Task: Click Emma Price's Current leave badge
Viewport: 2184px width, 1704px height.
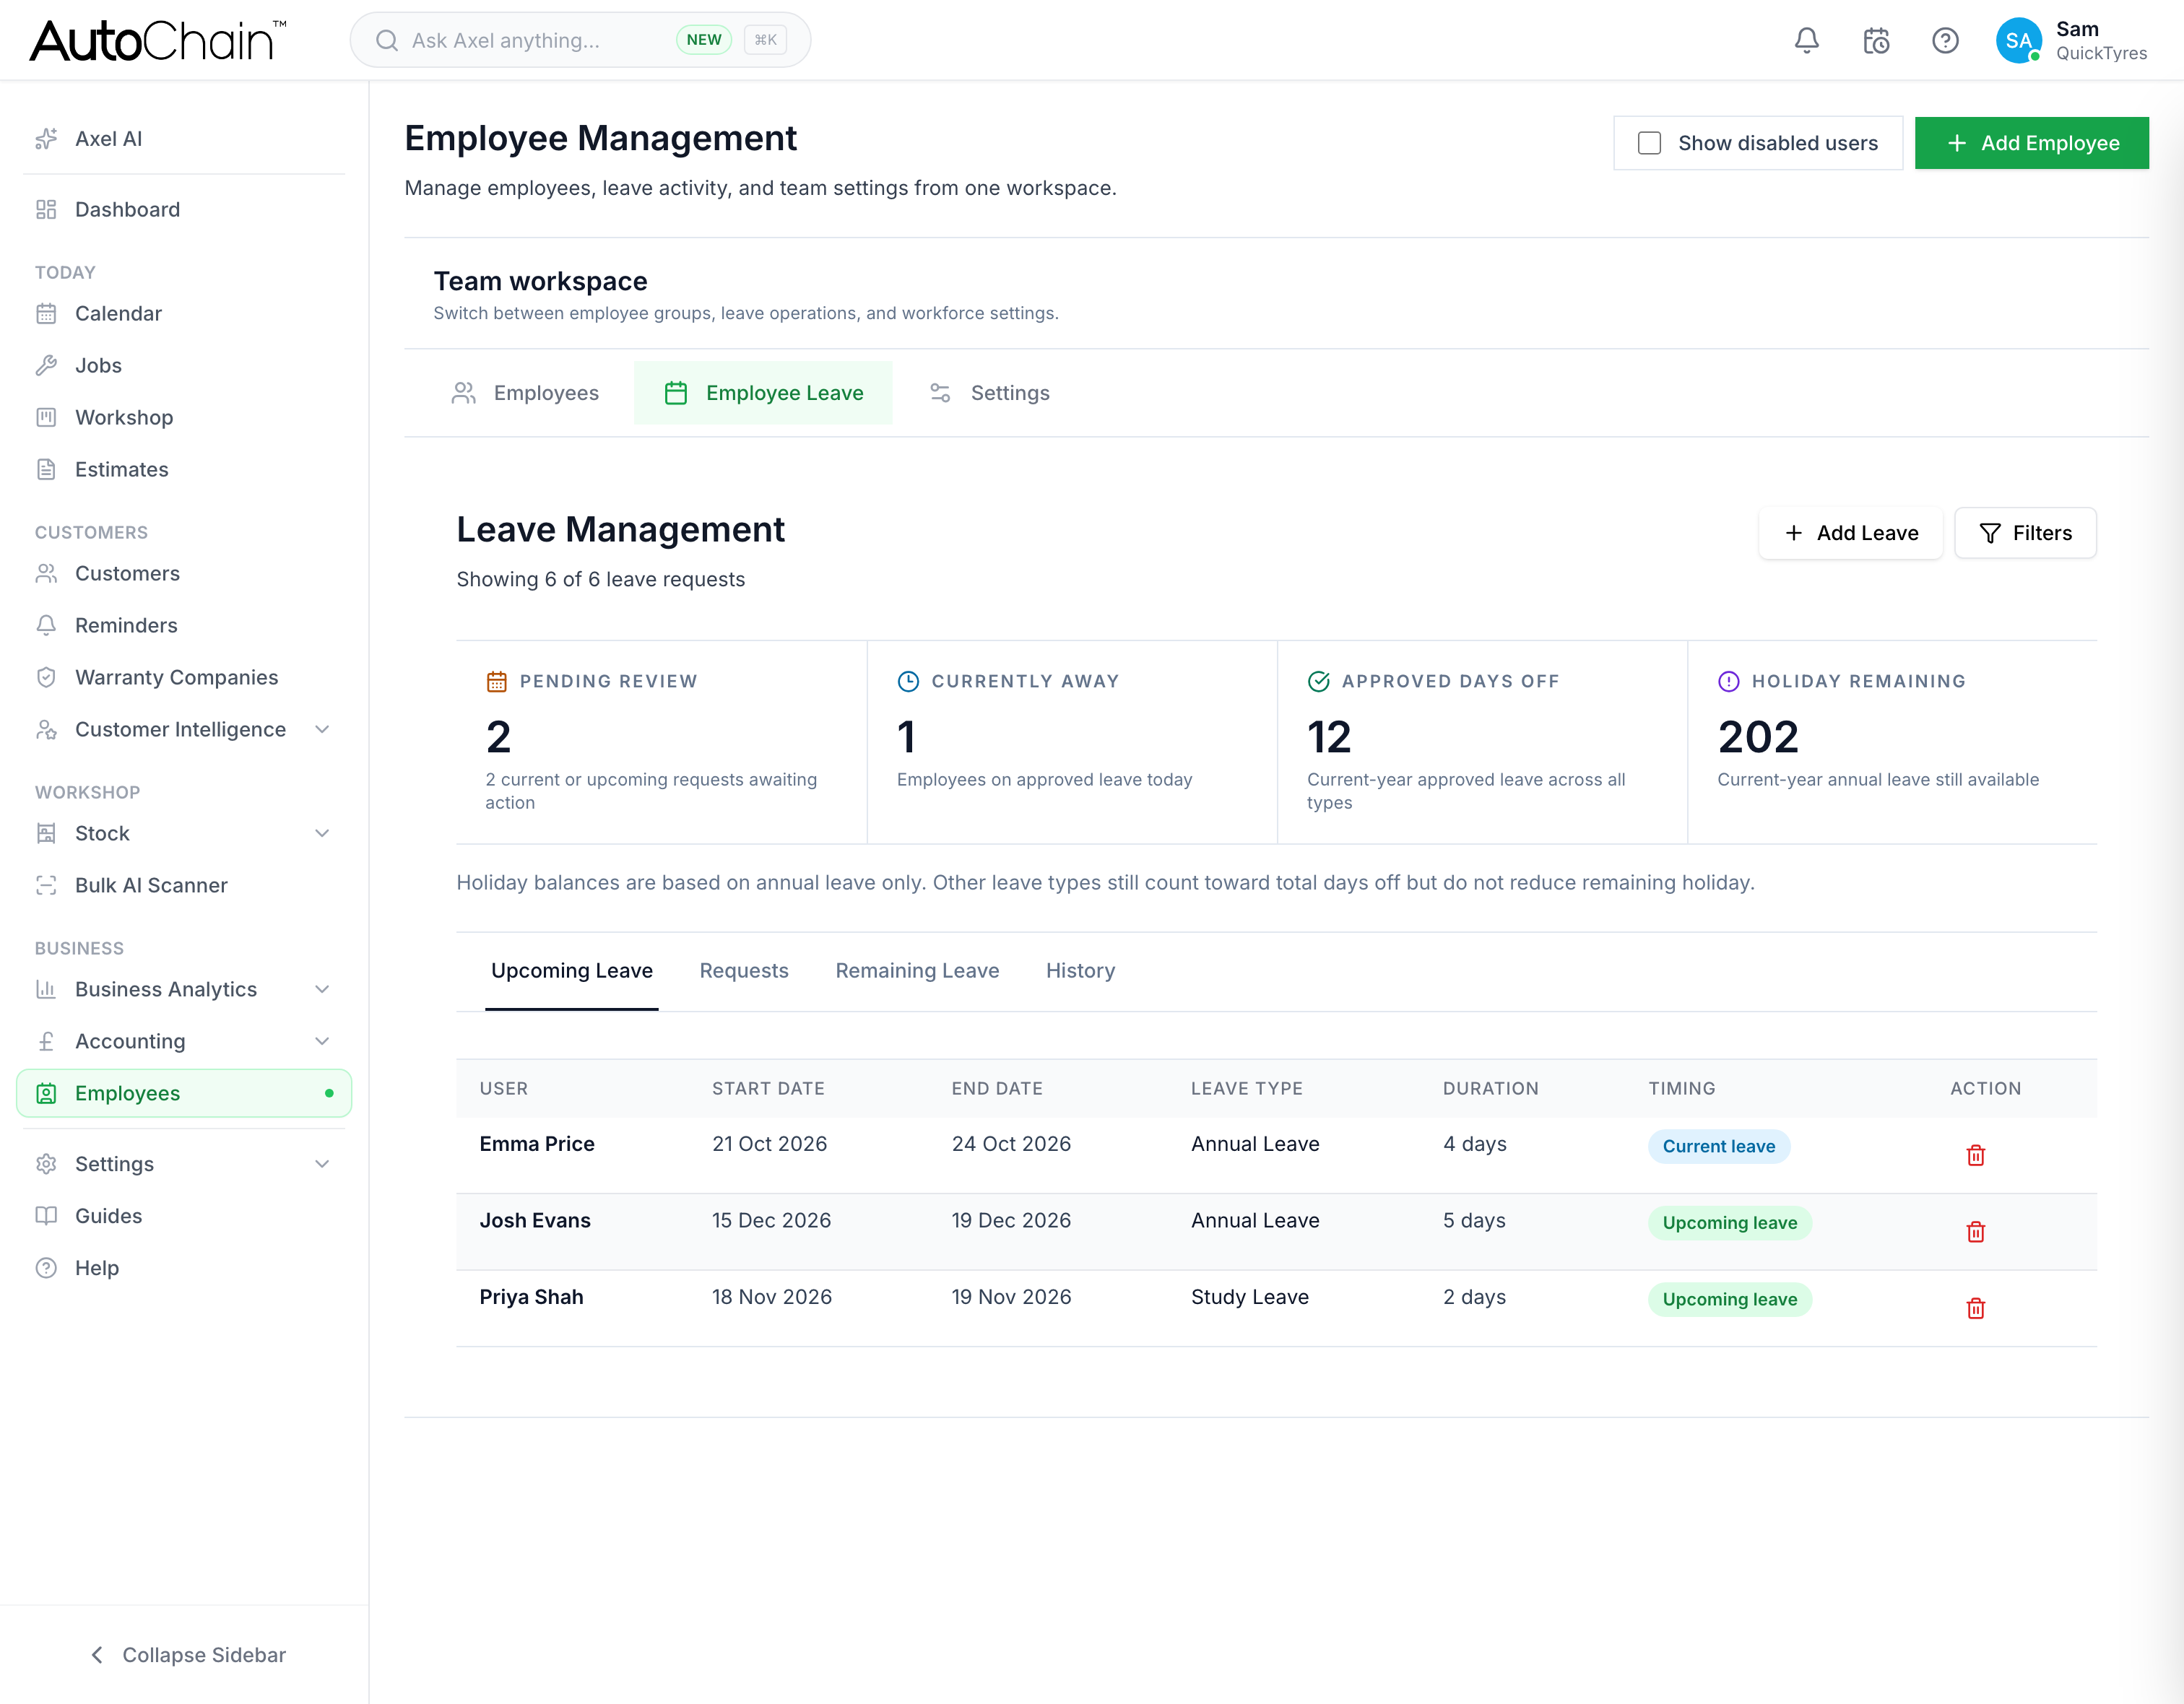Action: tap(1718, 1146)
